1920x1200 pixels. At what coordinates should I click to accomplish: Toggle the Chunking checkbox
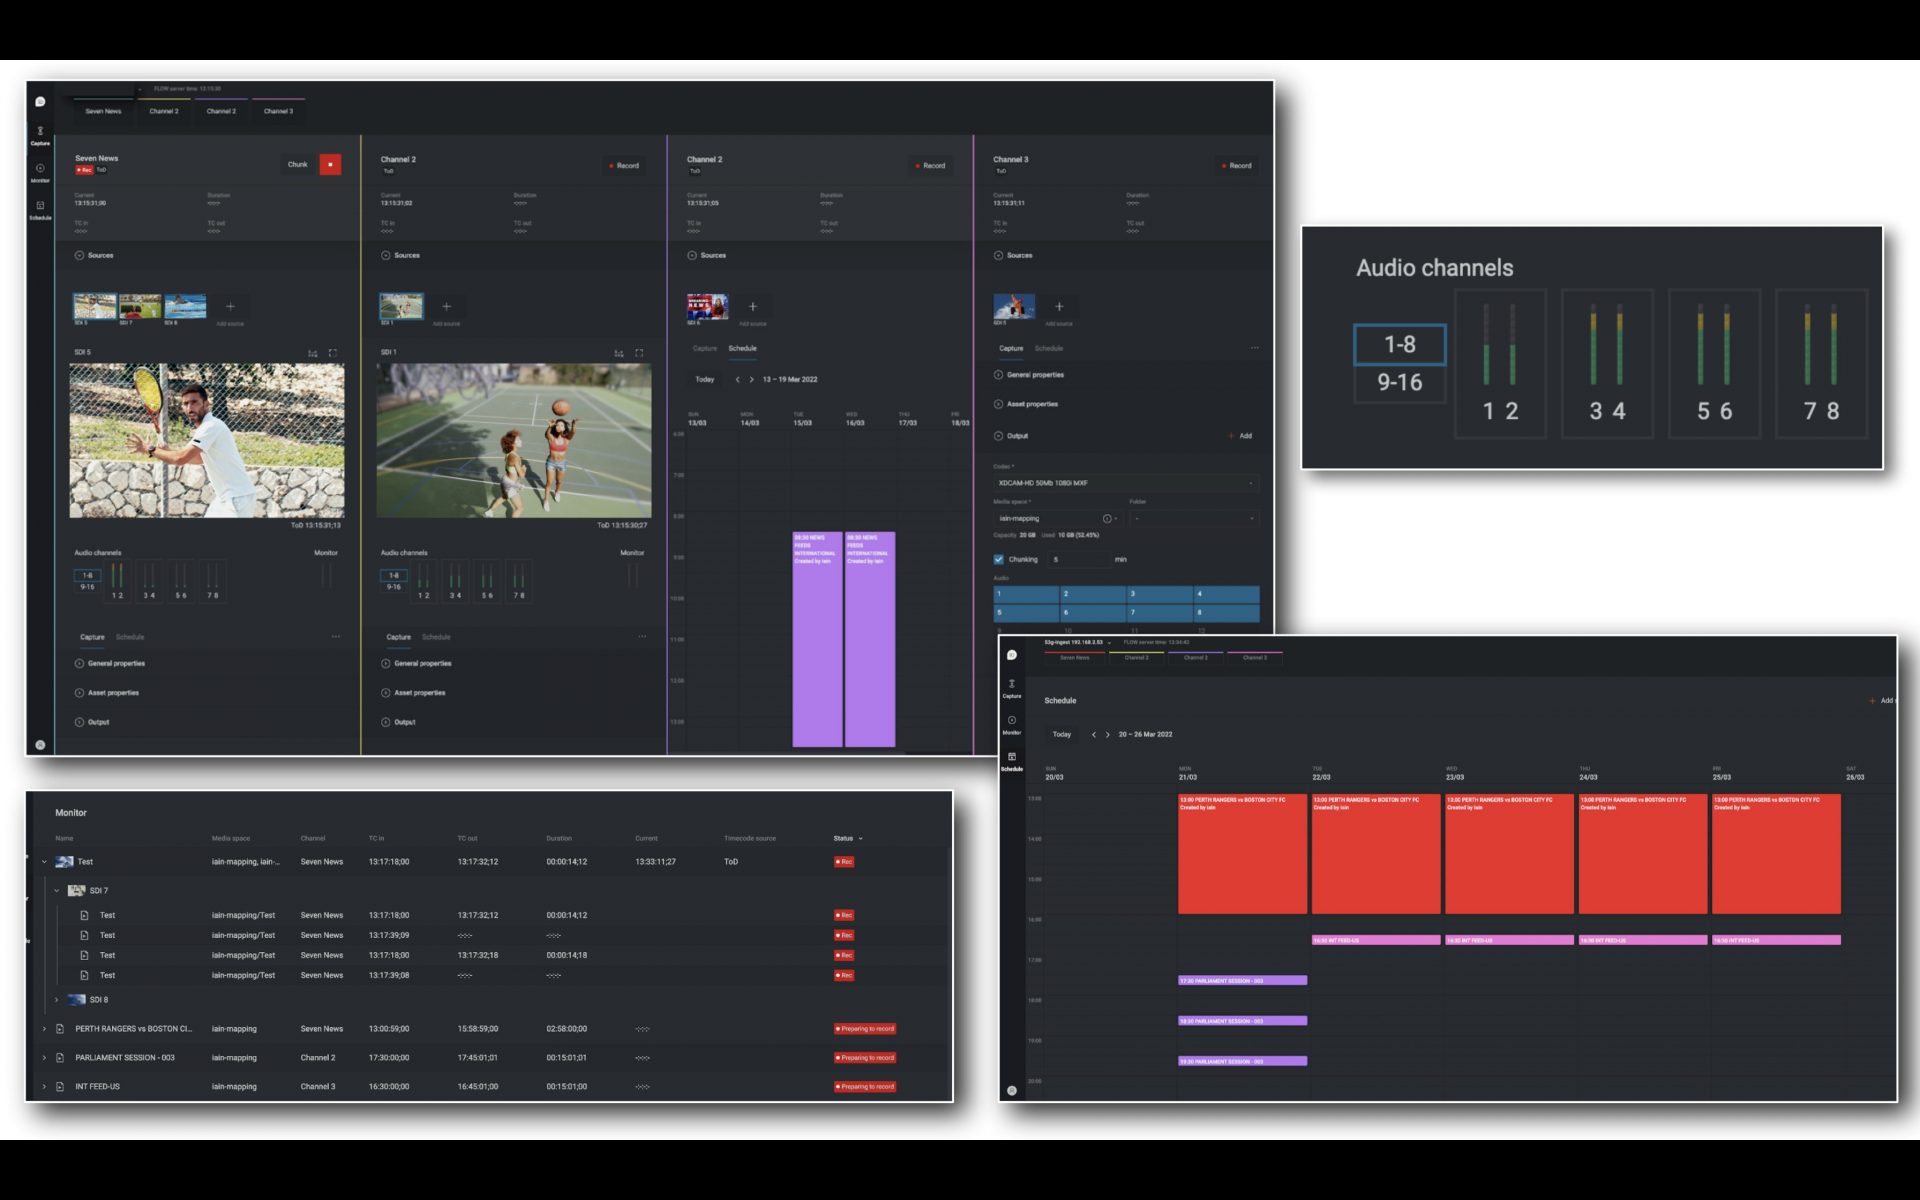[999, 560]
